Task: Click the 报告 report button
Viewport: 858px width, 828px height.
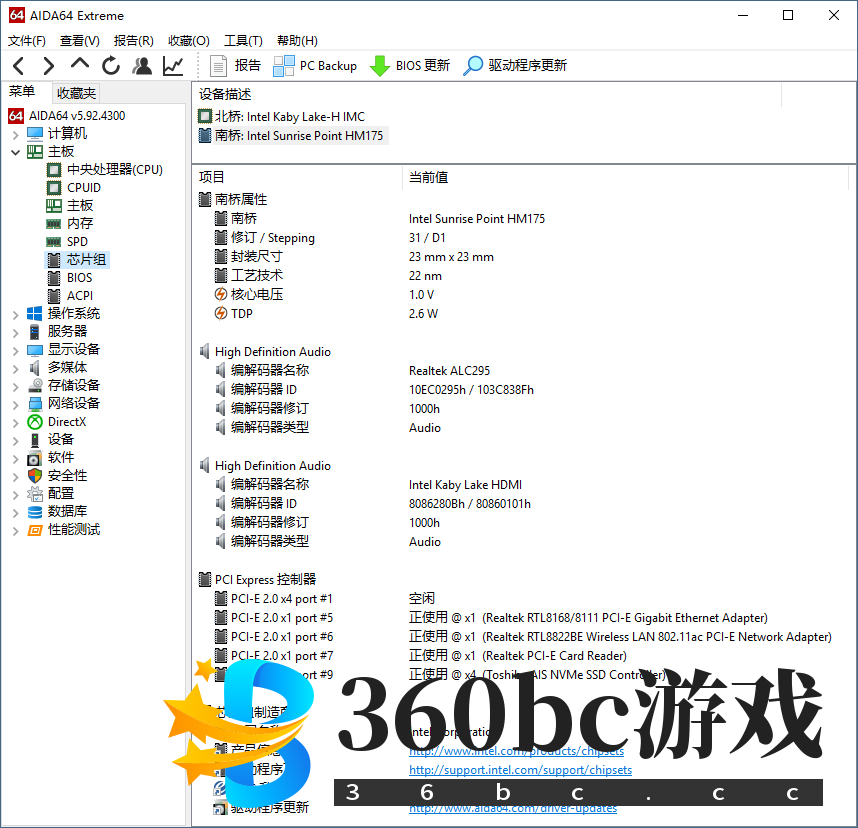Action: [235, 66]
